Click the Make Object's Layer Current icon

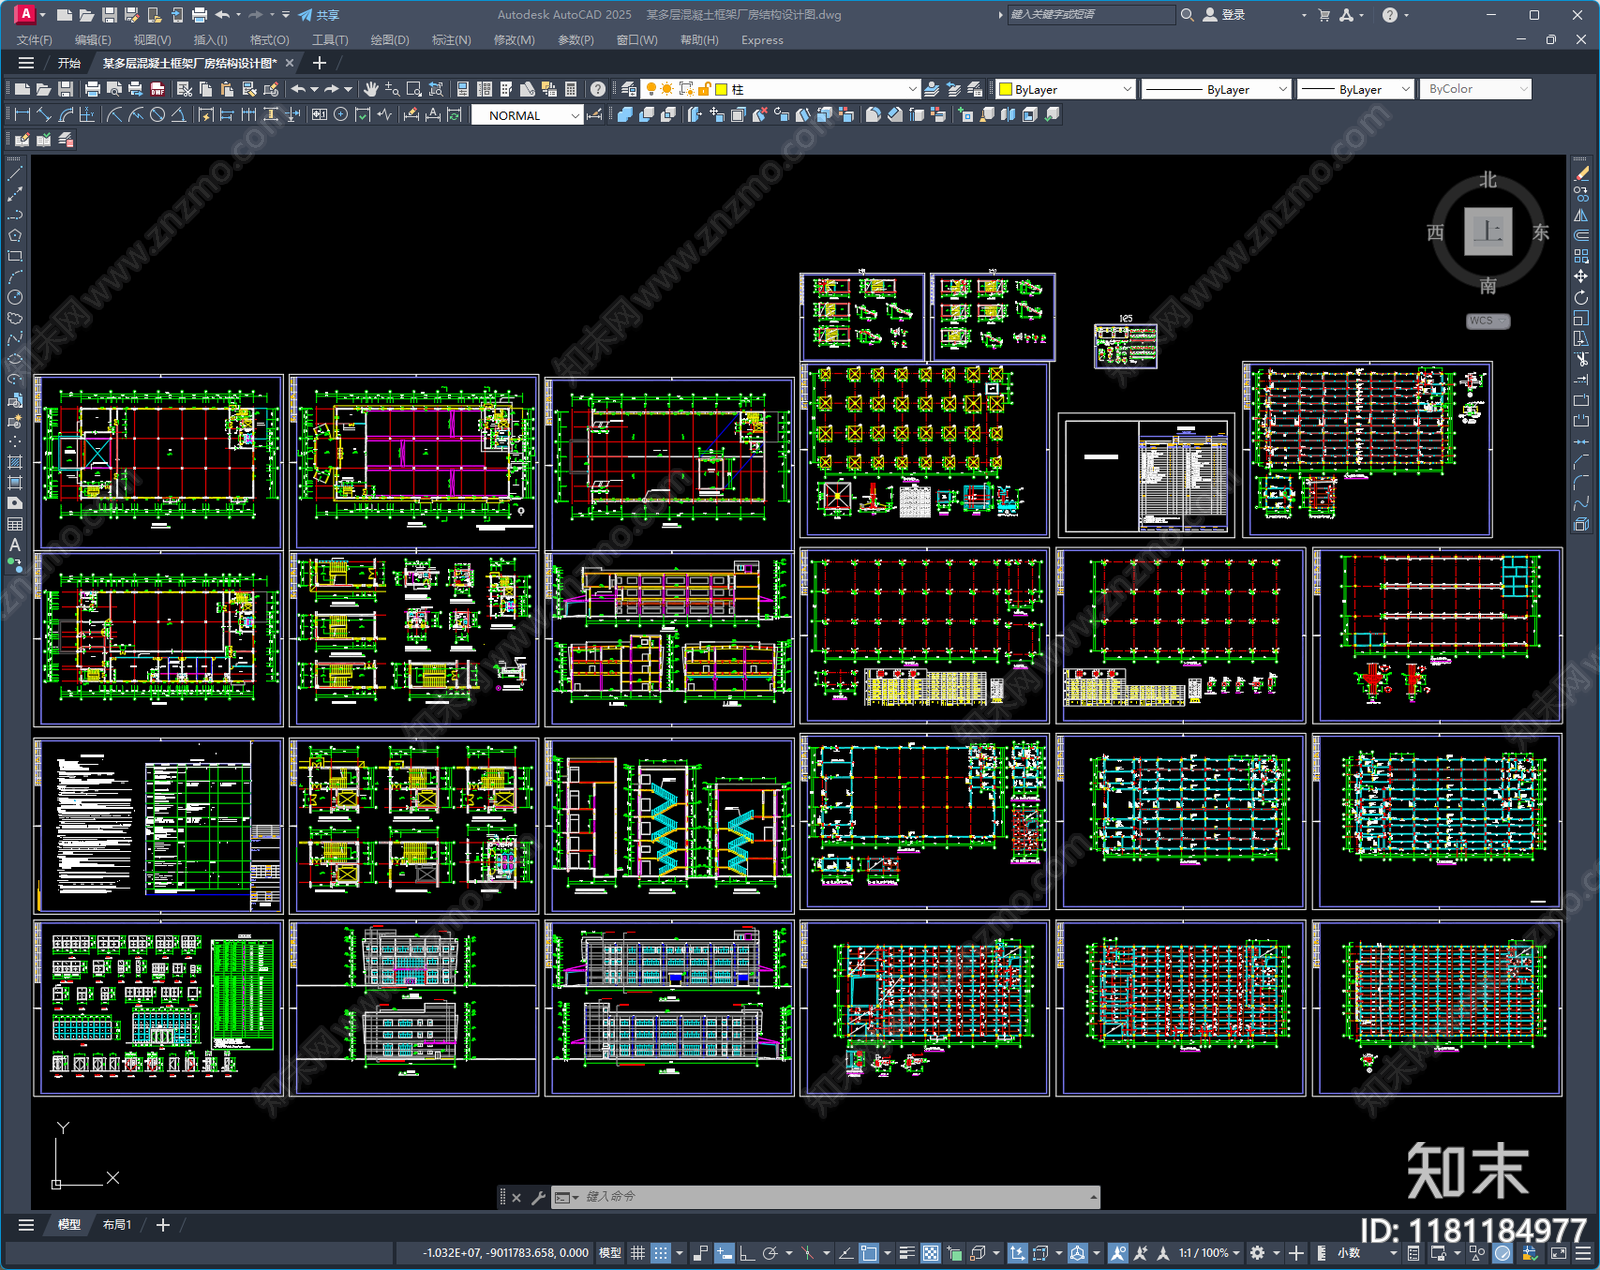[932, 89]
